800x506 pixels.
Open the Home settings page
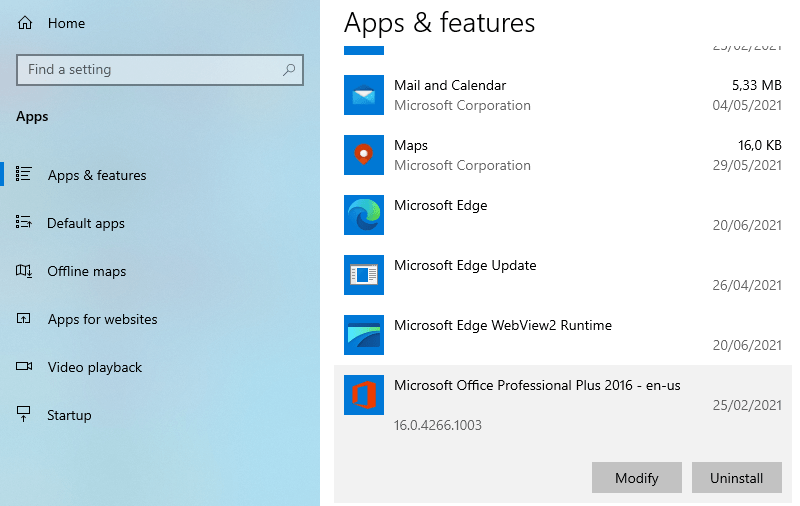point(66,23)
